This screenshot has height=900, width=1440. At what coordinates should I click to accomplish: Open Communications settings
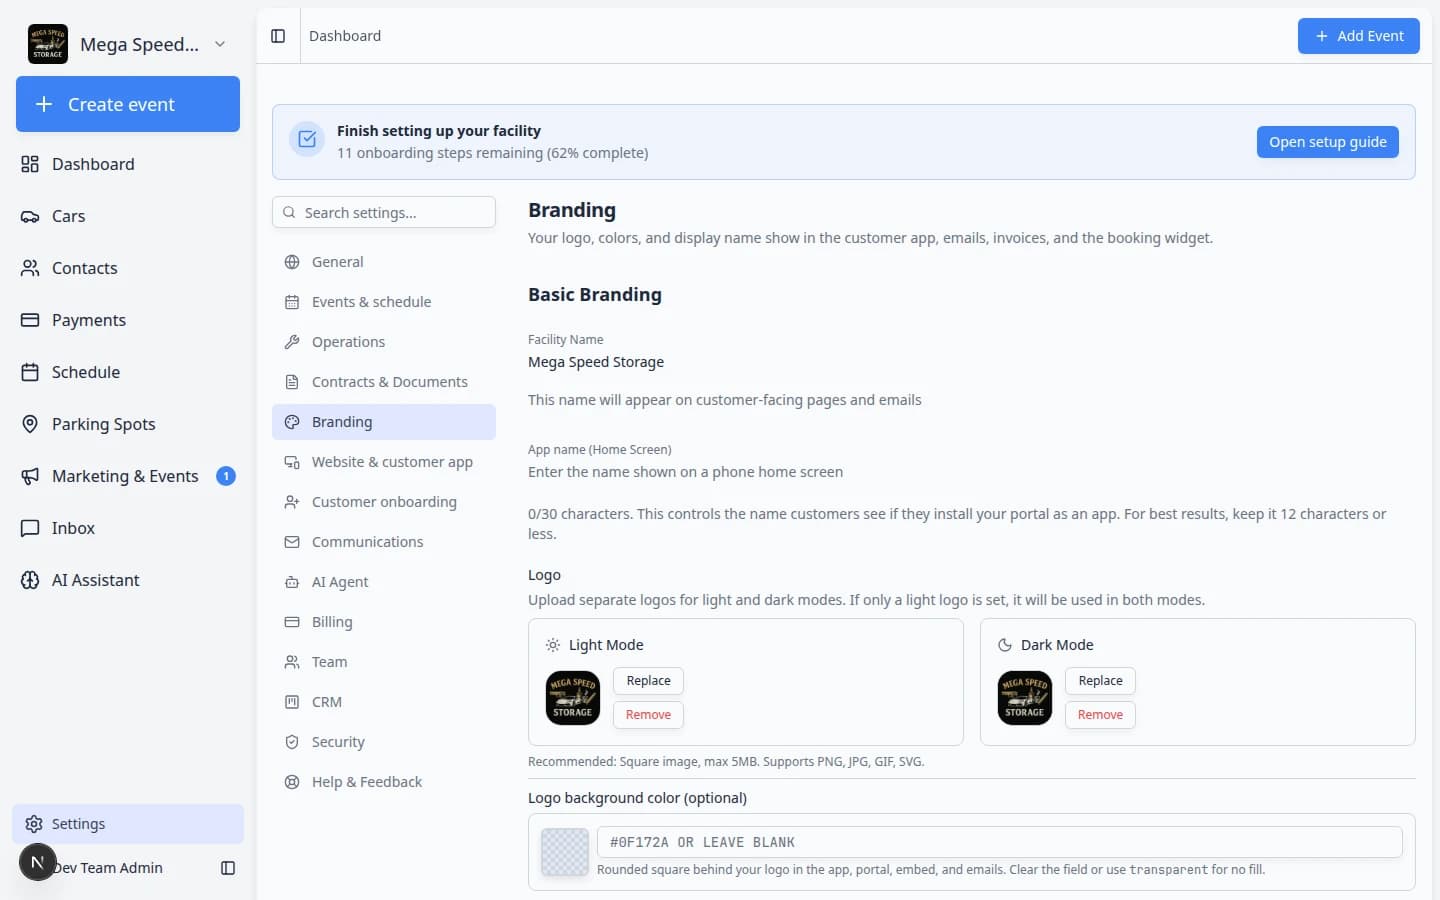point(384,542)
